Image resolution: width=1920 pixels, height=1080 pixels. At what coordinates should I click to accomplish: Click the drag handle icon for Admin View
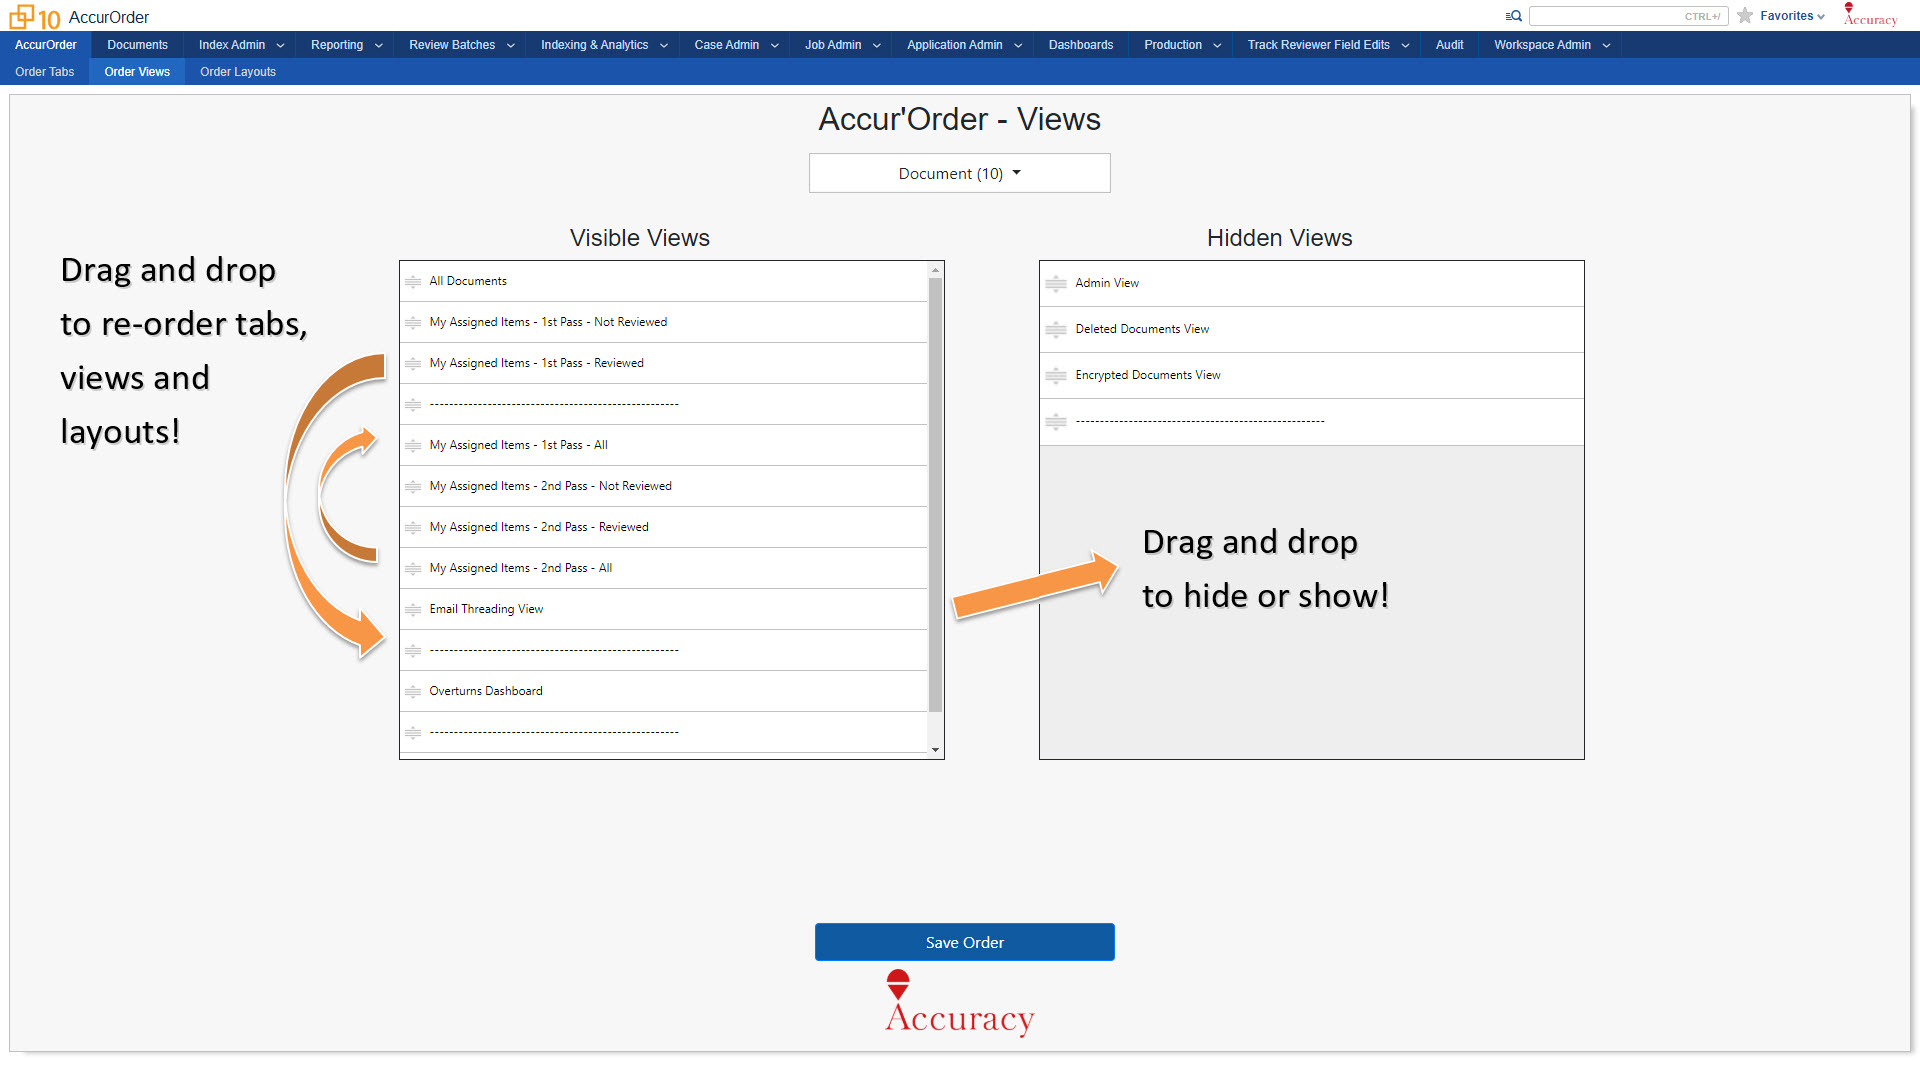tap(1055, 282)
